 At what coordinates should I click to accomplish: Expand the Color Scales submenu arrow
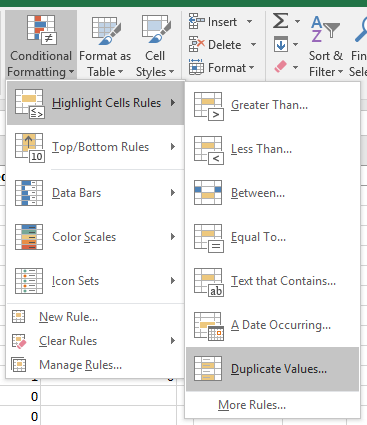173,237
